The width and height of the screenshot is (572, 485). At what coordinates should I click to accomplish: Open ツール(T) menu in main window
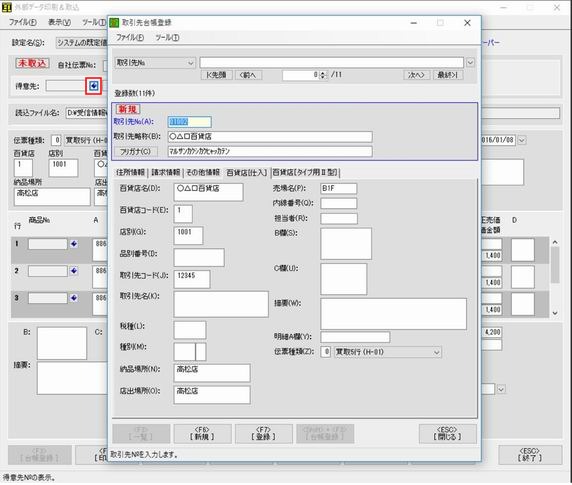94,22
